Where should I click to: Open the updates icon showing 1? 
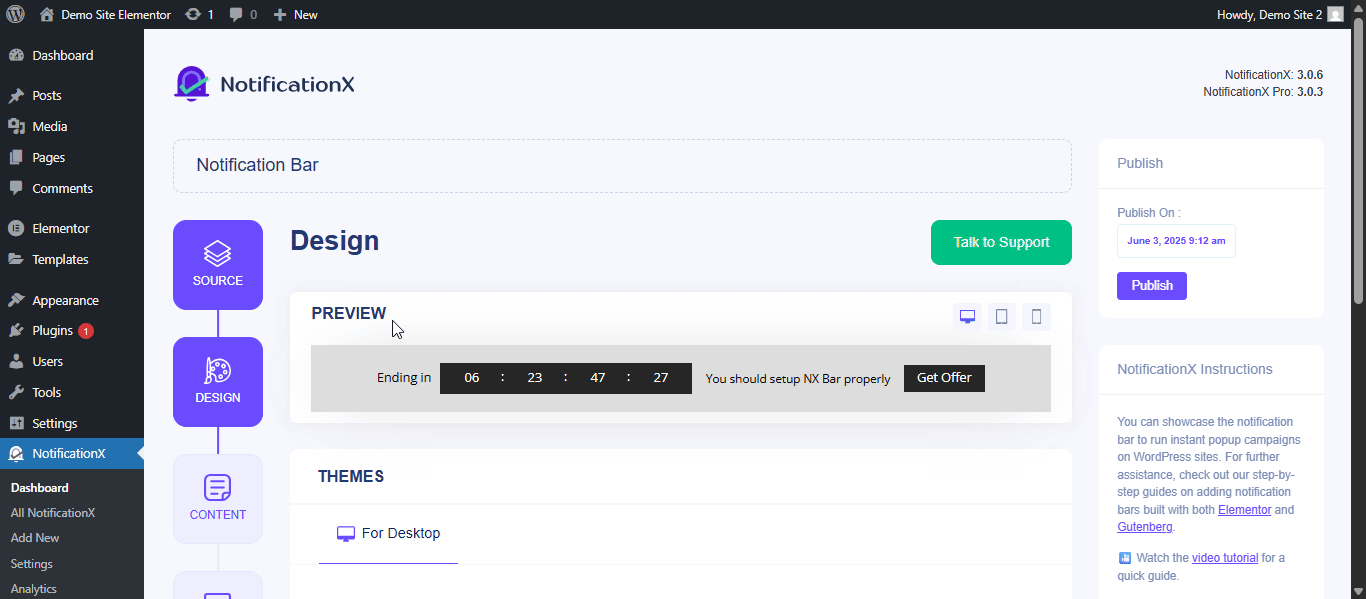tap(199, 14)
